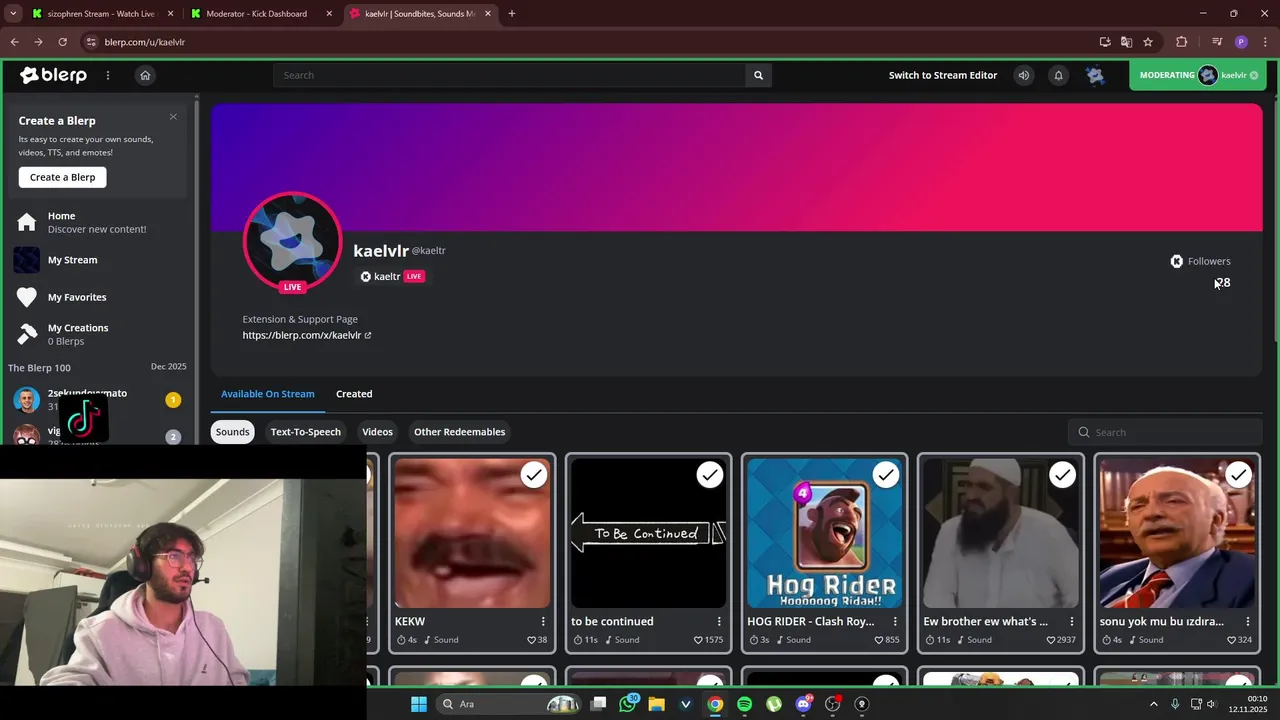Select the Sounds filter chip
This screenshot has width=1280, height=720.
click(232, 432)
